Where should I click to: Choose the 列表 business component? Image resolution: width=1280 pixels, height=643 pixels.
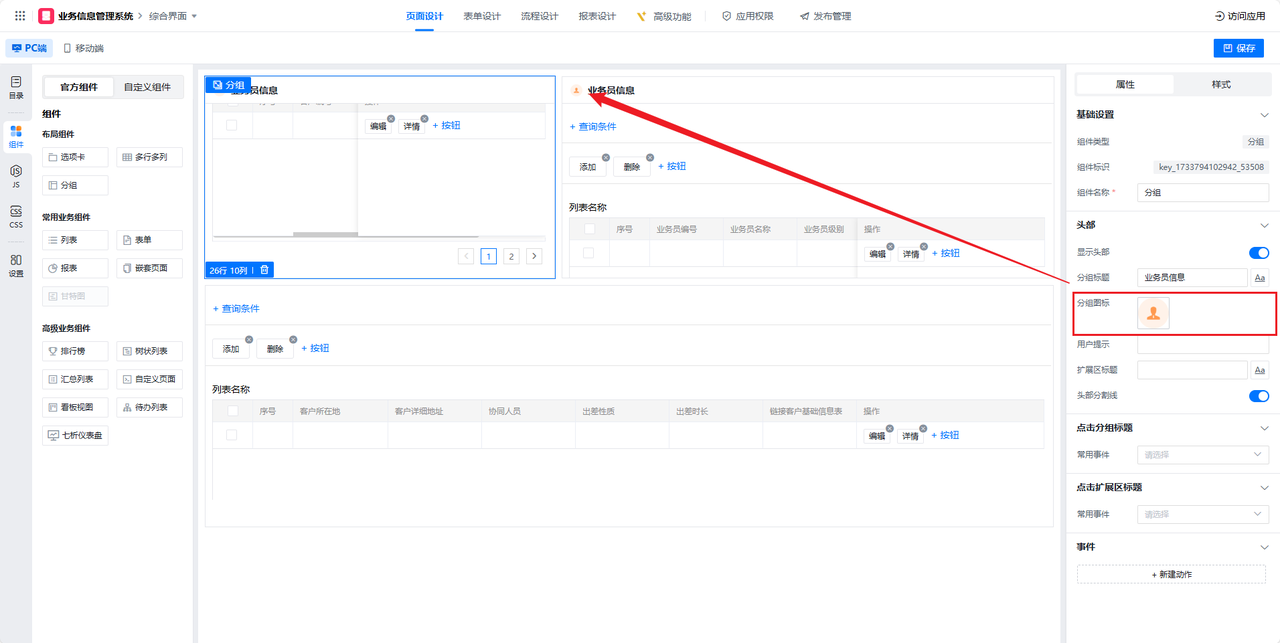pos(75,240)
